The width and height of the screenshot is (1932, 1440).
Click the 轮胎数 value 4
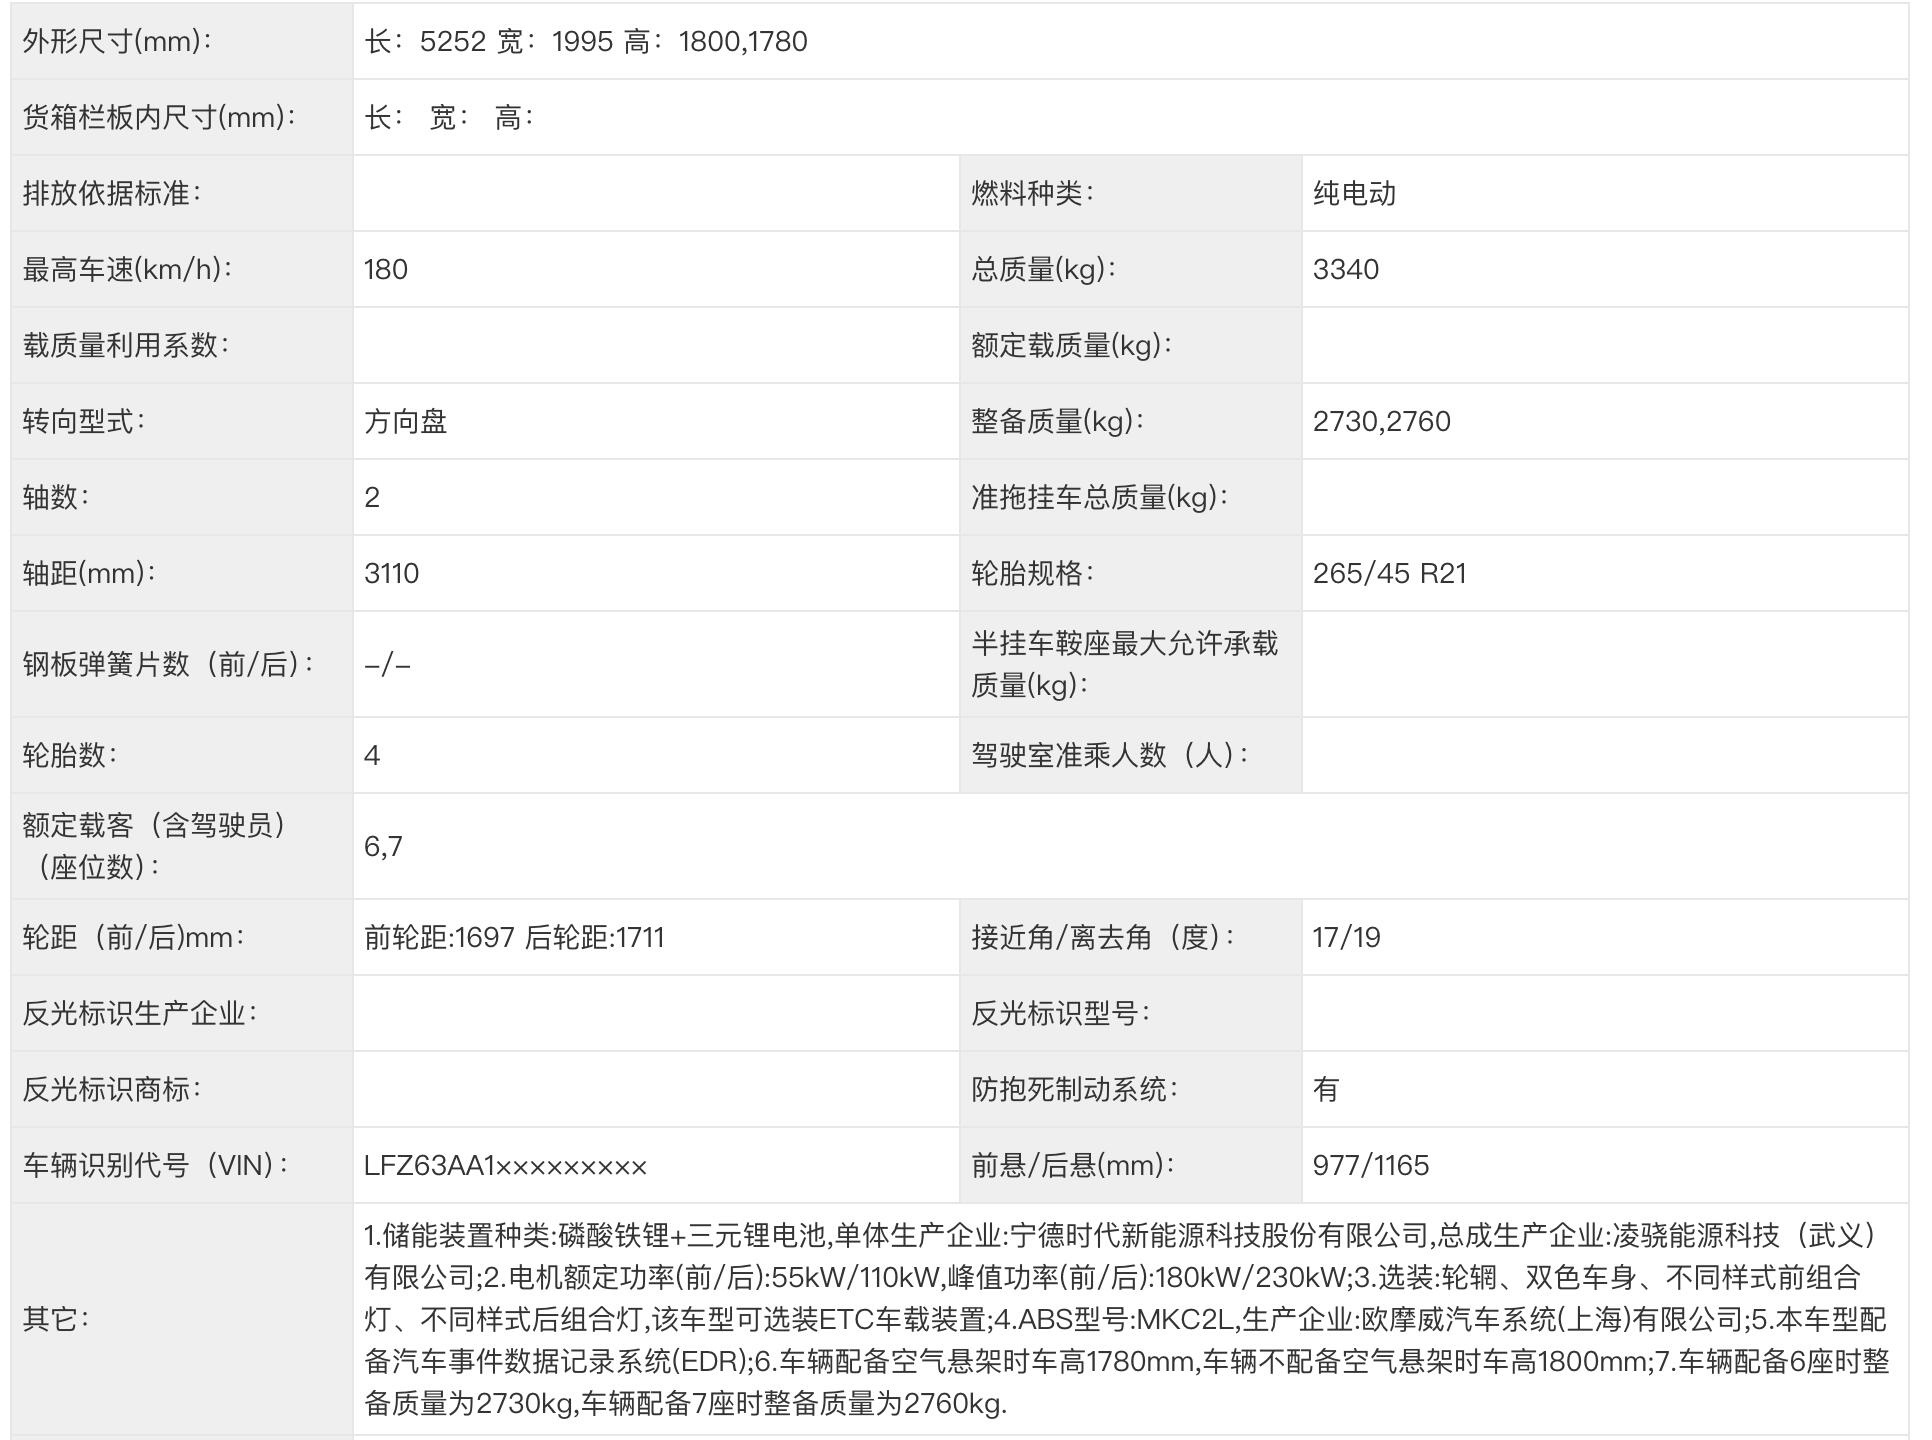(372, 755)
